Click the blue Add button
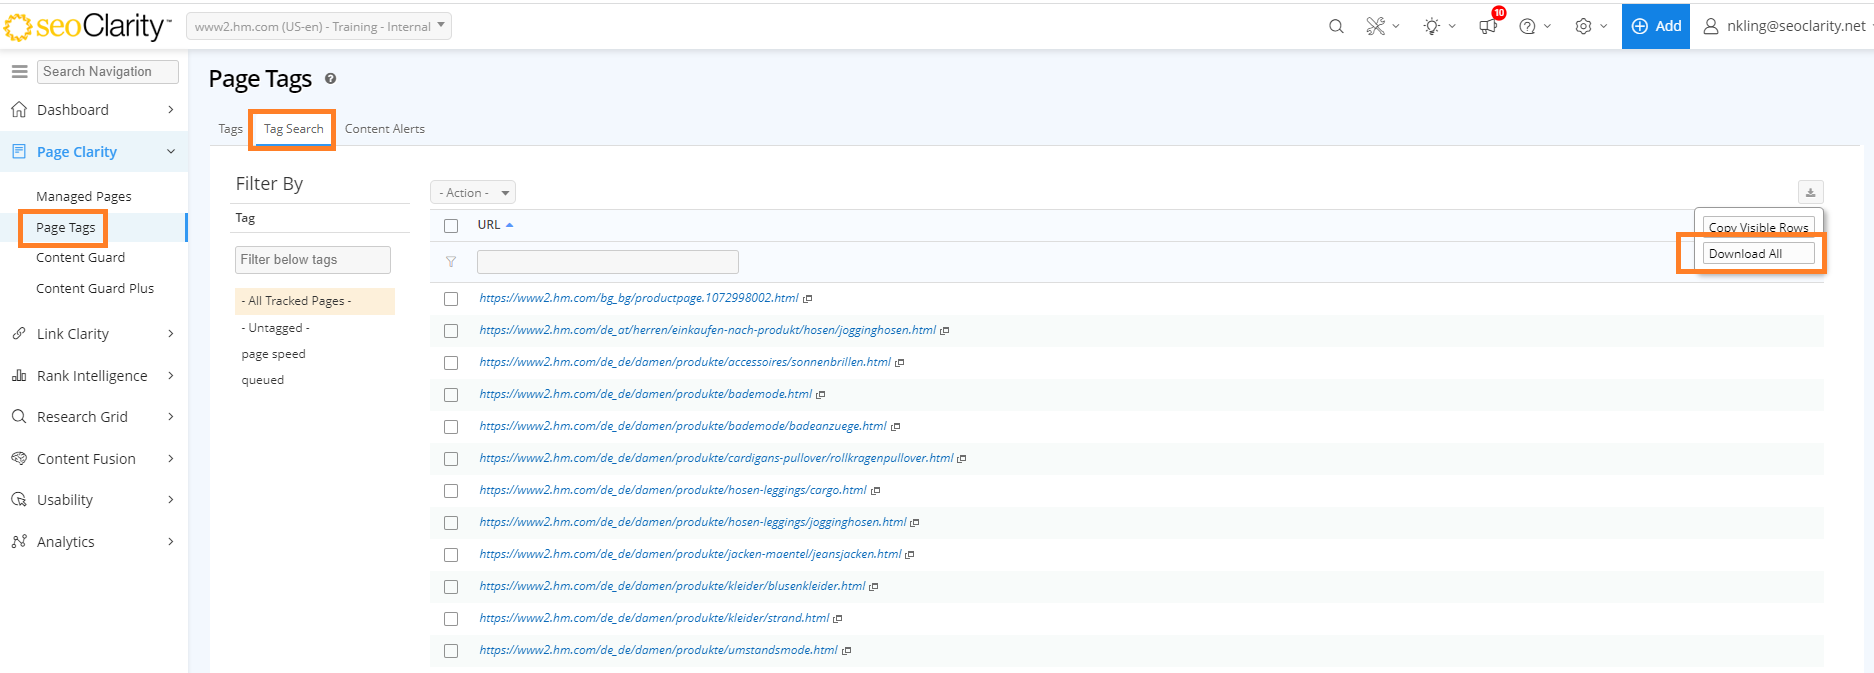1874x673 pixels. pos(1655,27)
